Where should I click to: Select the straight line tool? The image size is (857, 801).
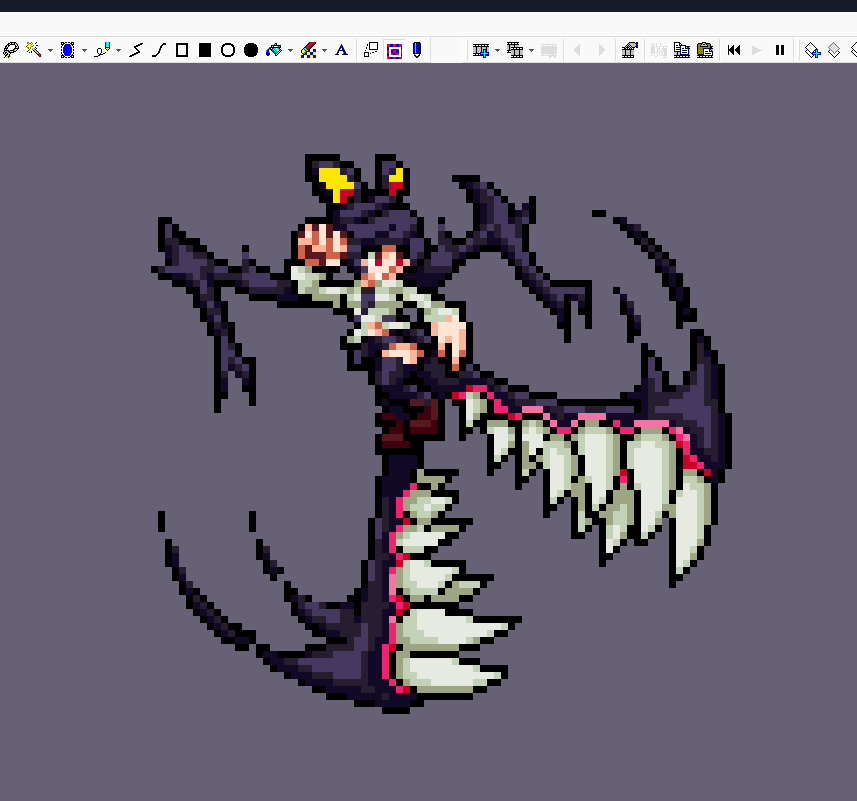[x=136, y=50]
